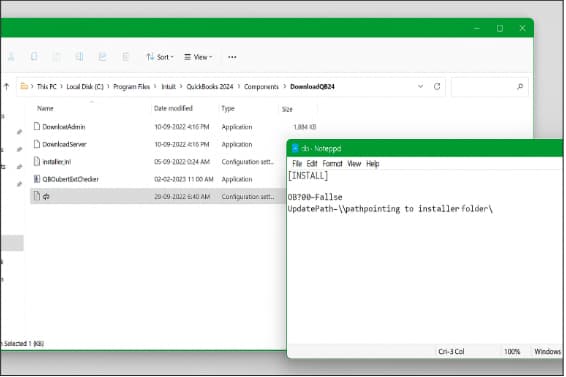Navigate to QuickBooks 2024 breadcrumb
Viewport: 566px width, 377px height.
click(210, 87)
